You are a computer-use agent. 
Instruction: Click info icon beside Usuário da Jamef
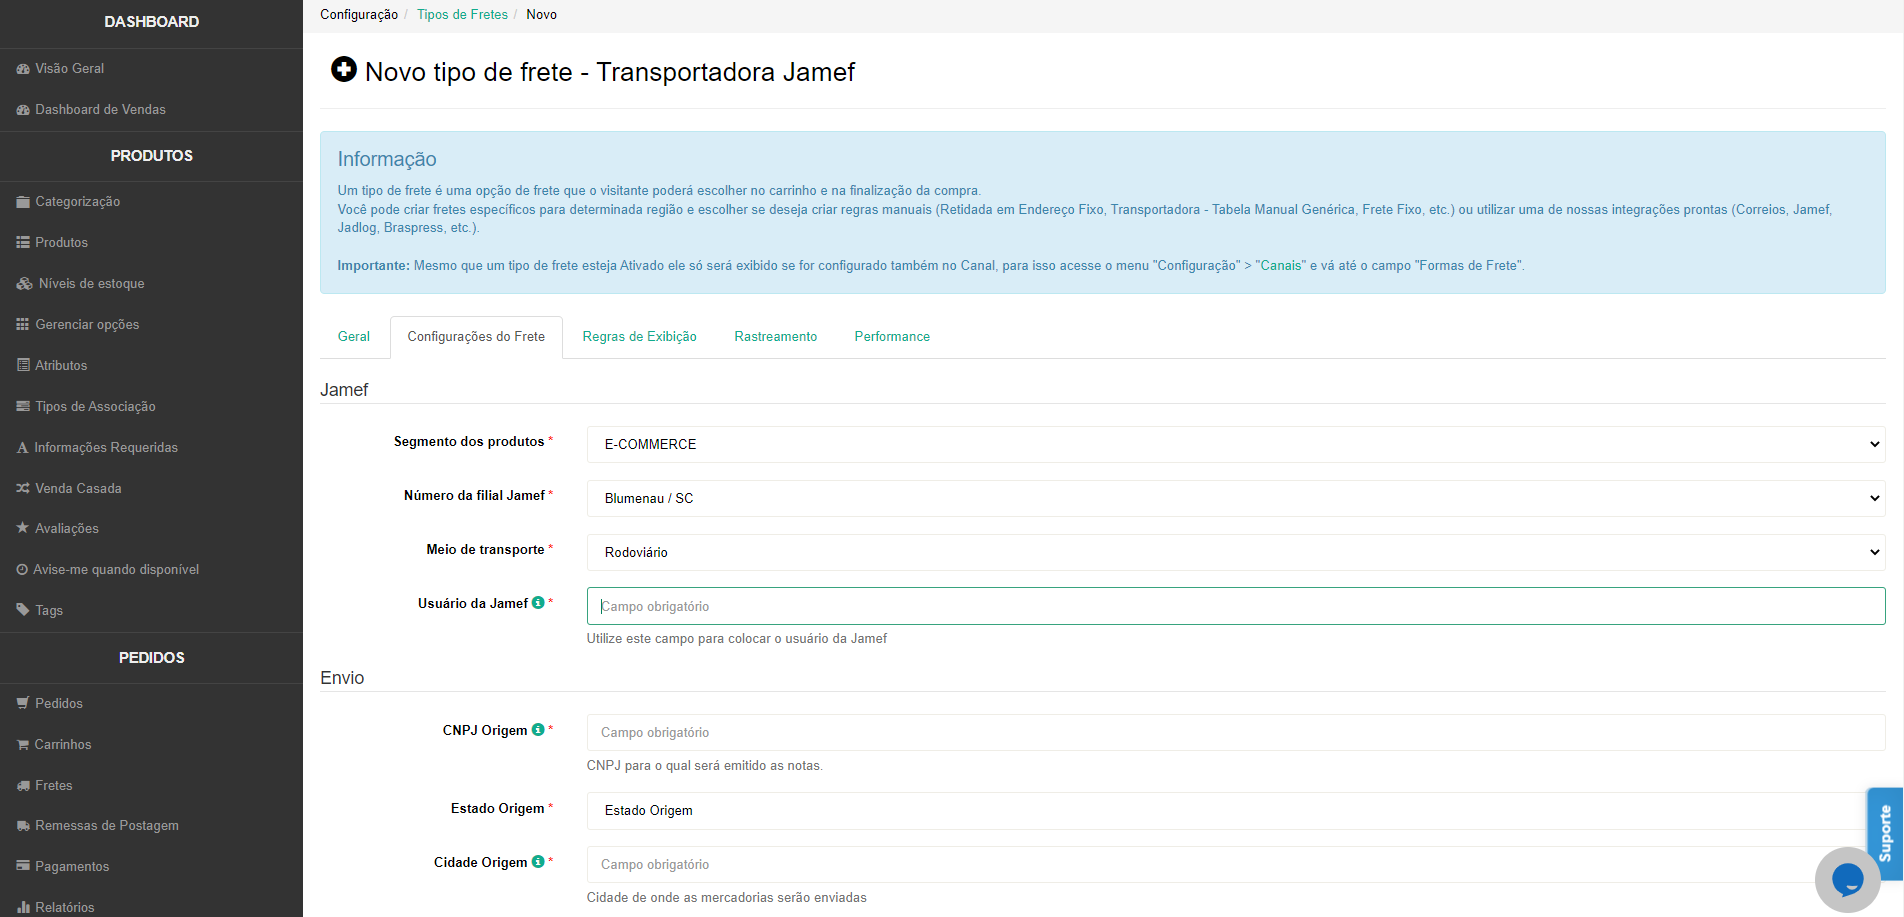tap(538, 603)
